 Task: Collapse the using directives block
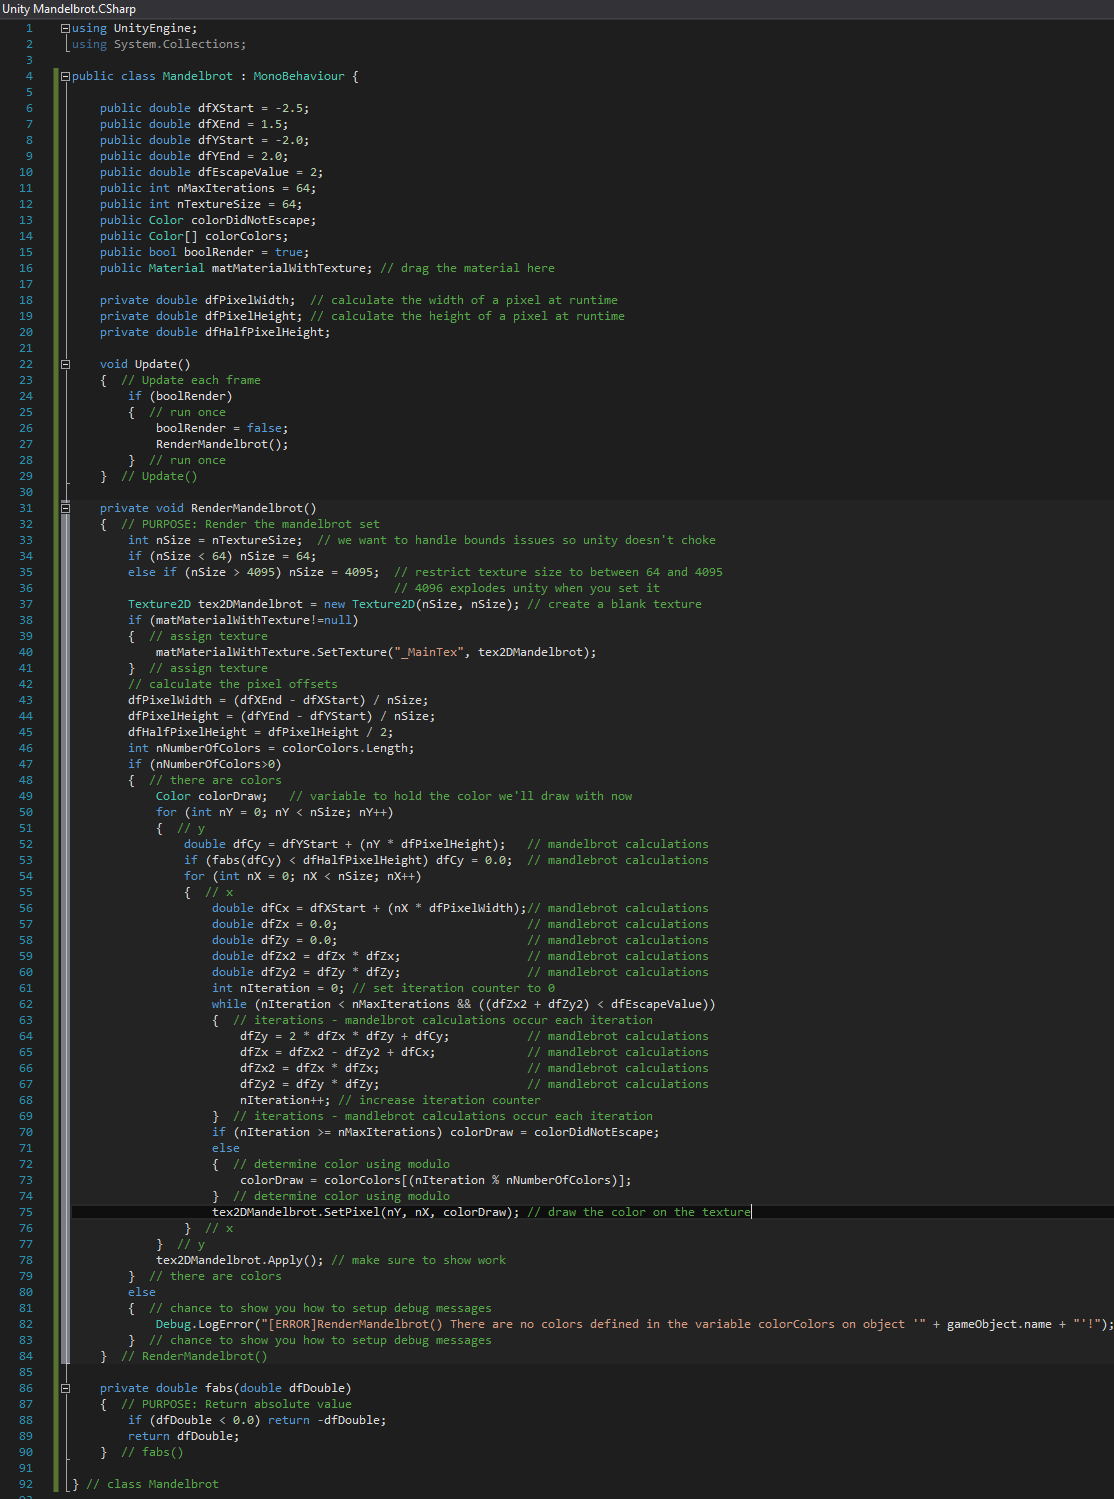pos(65,28)
